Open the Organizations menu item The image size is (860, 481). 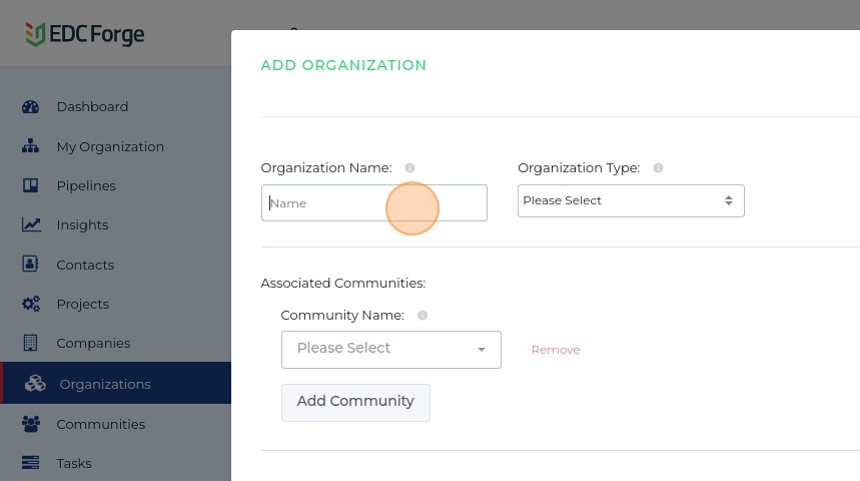pyautogui.click(x=105, y=384)
